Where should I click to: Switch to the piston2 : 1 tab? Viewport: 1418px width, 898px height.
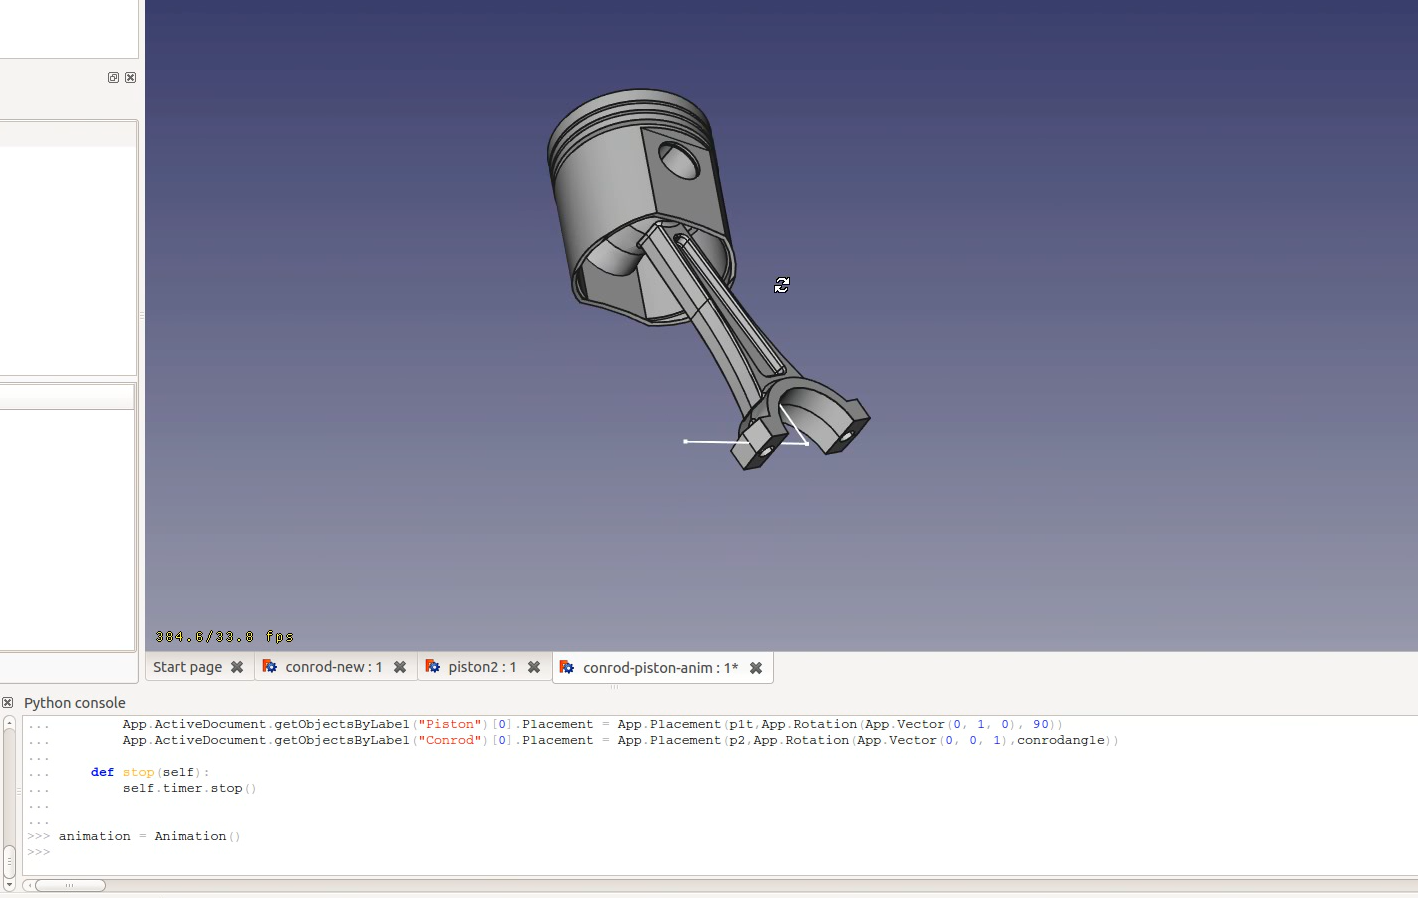pos(483,666)
